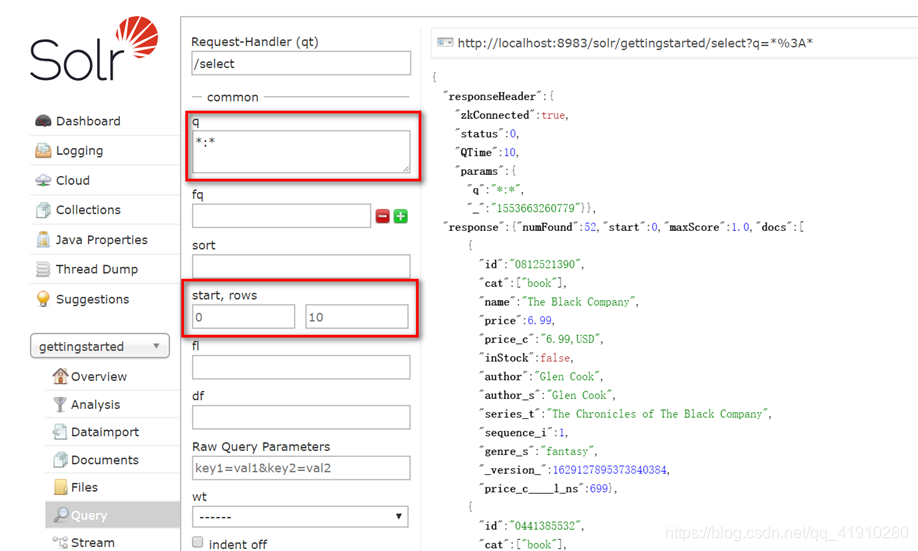
Task: Click the Cloud icon
Action: [x=43, y=180]
